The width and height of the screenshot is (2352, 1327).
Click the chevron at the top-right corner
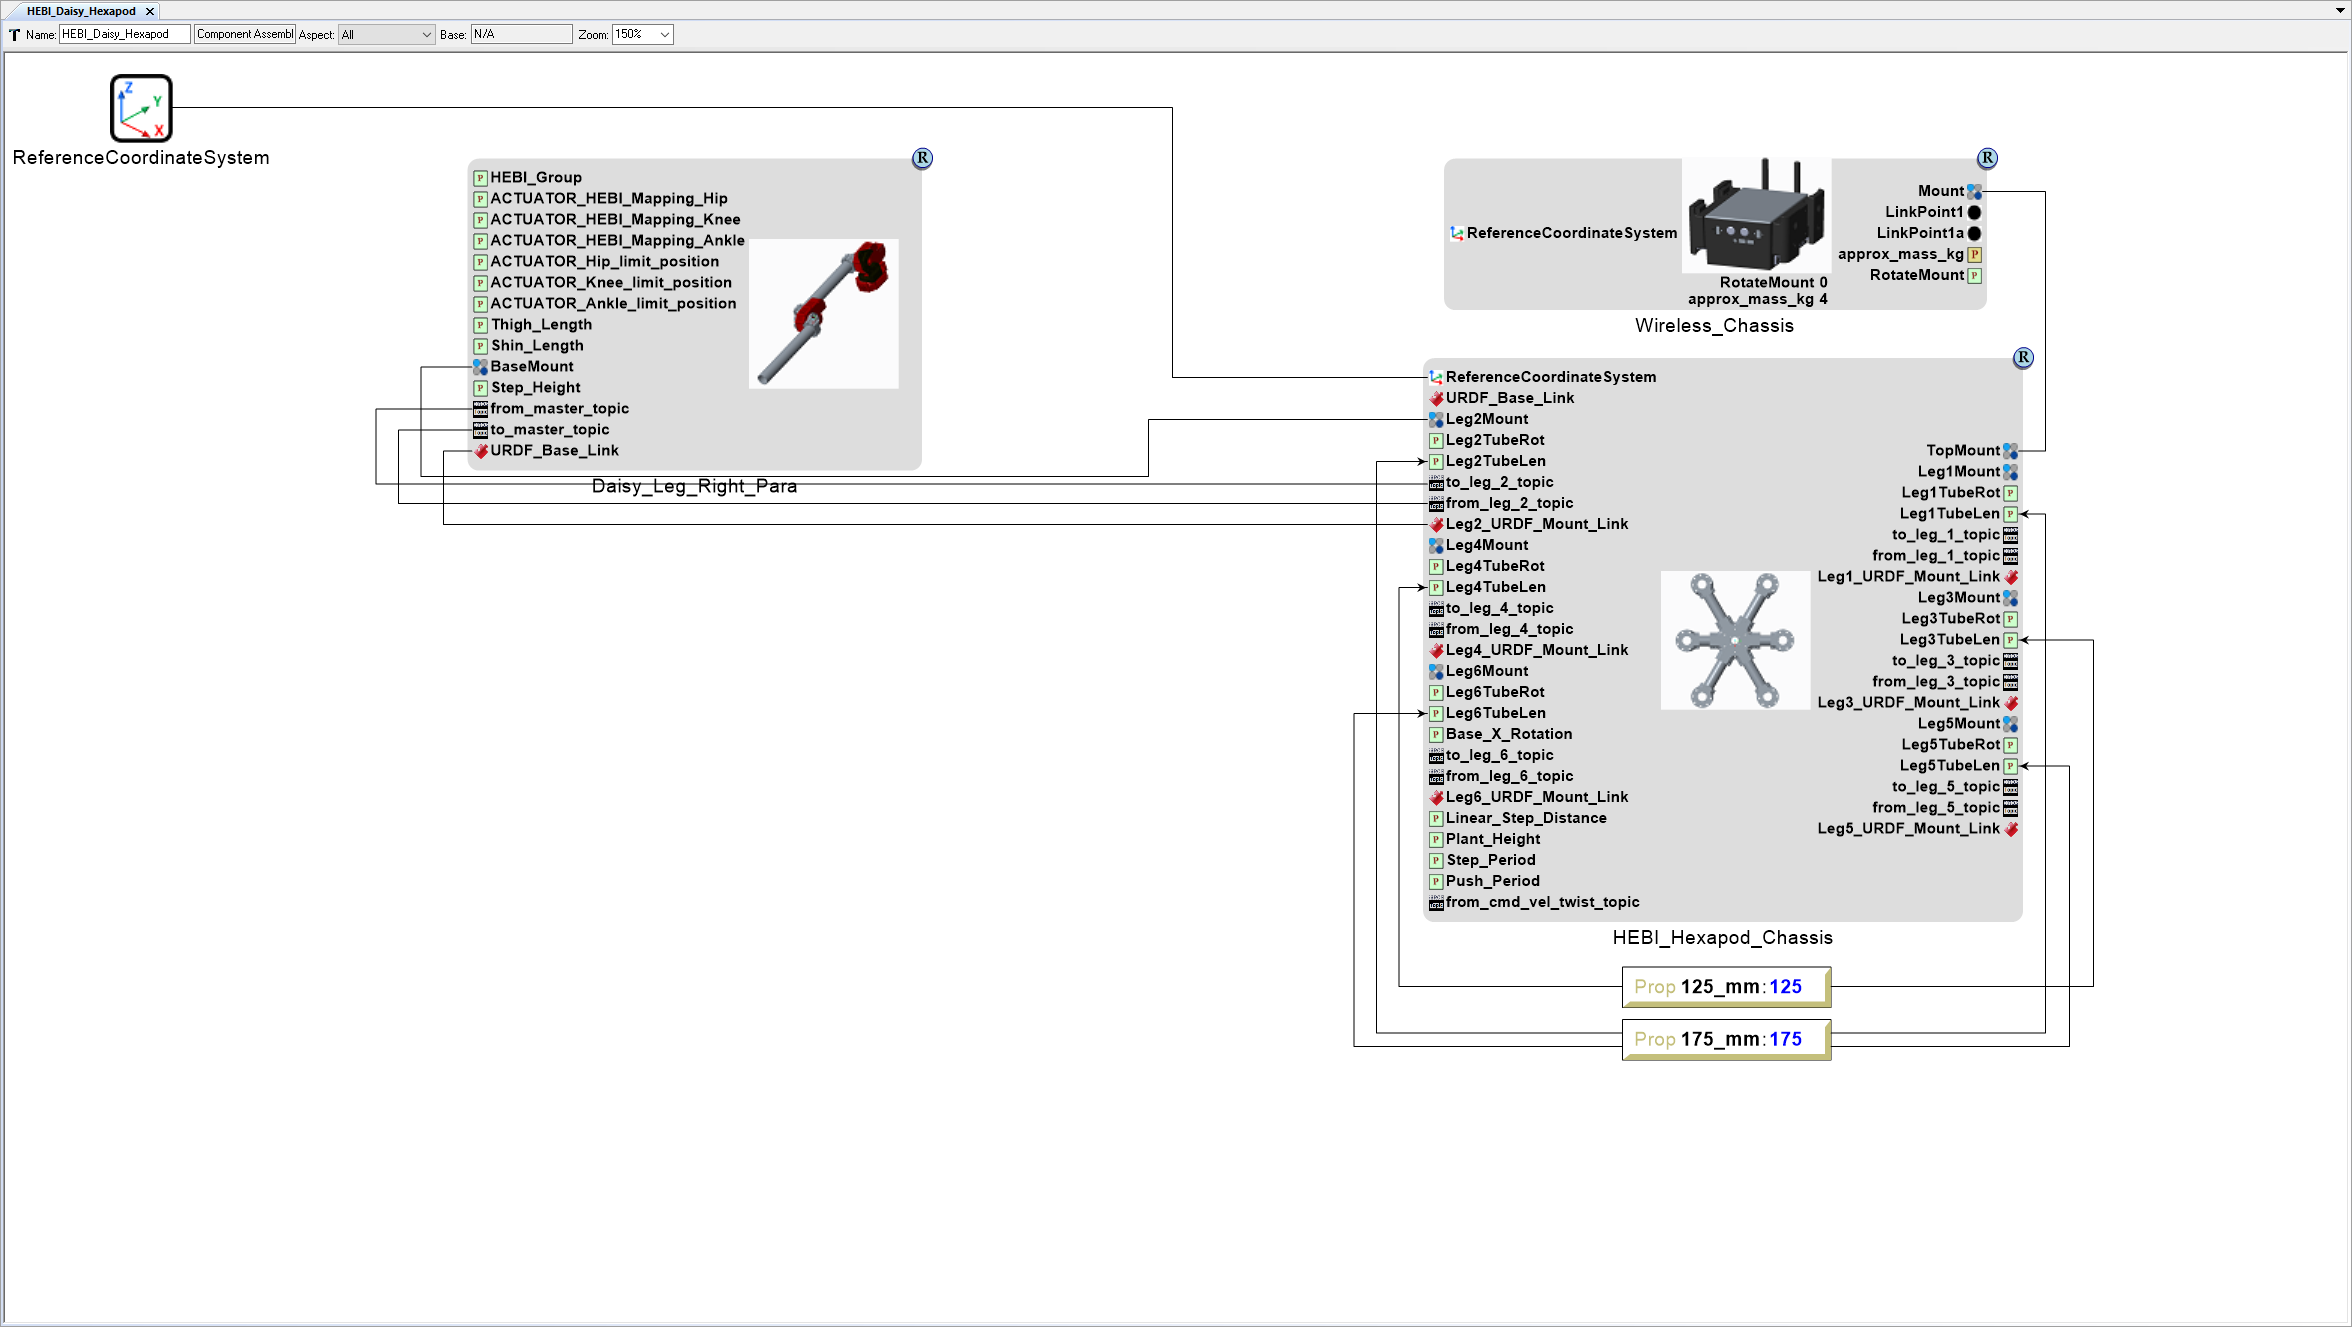[x=2338, y=11]
